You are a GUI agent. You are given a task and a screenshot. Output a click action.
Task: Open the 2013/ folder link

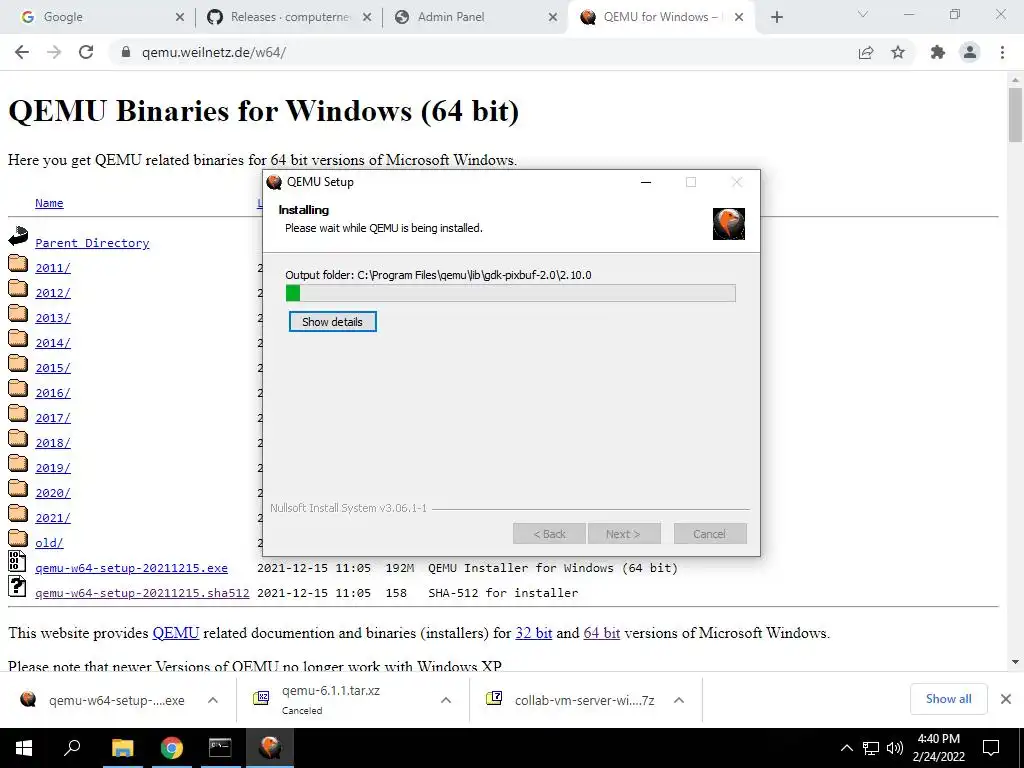(x=53, y=318)
